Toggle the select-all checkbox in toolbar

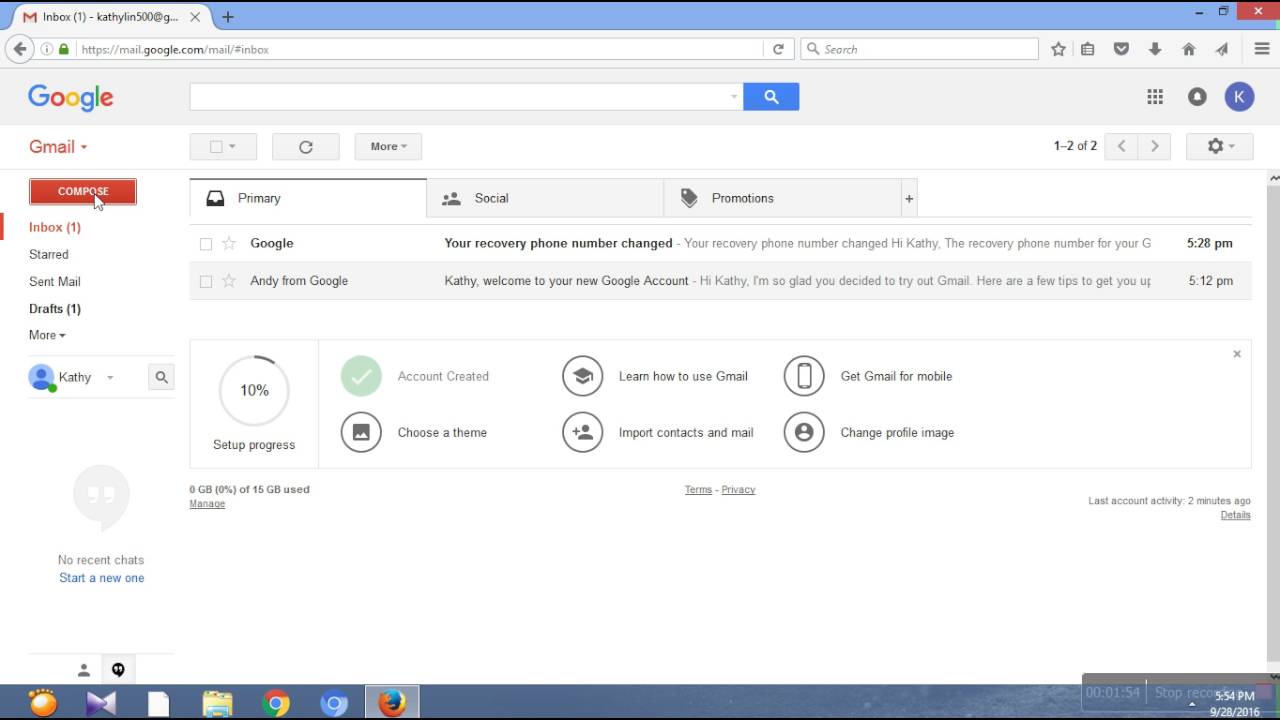coord(216,147)
